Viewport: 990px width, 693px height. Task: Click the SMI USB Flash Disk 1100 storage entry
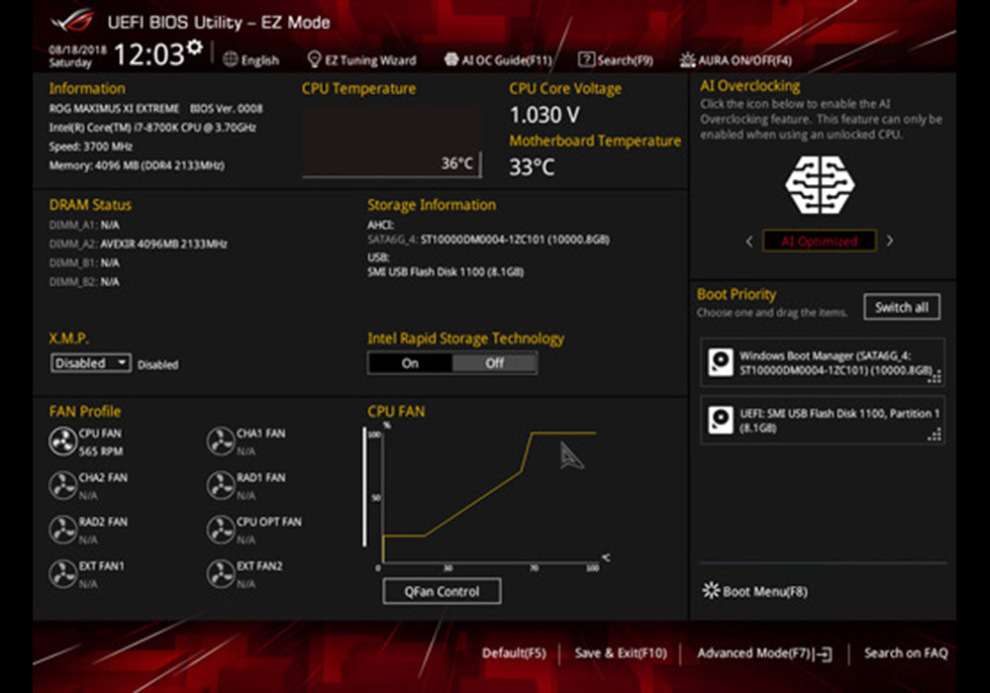[446, 272]
